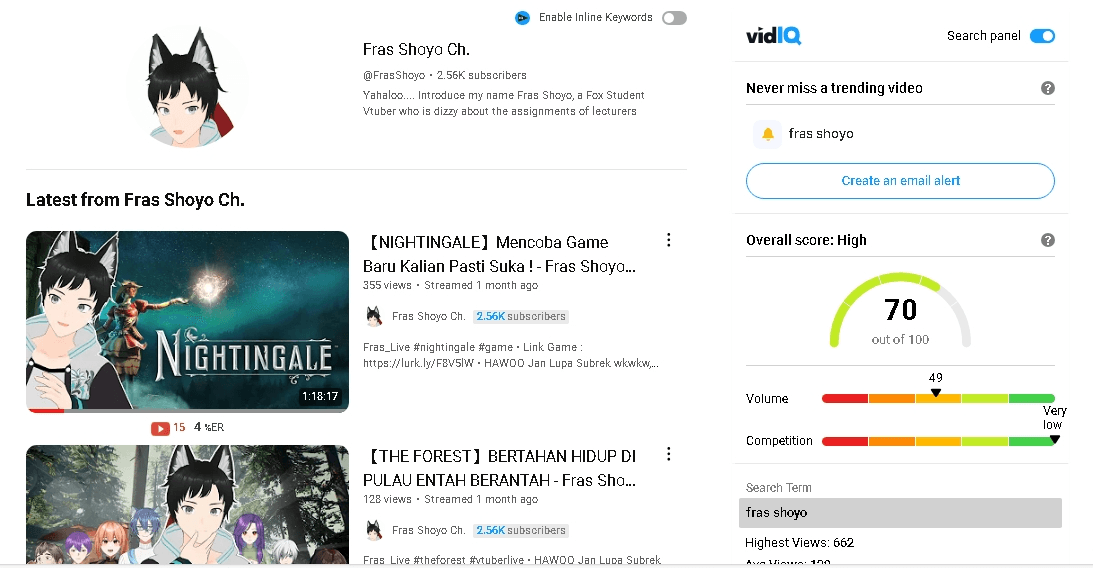
Task: Toggle Enable Inline Keywords switch
Action: [x=674, y=17]
